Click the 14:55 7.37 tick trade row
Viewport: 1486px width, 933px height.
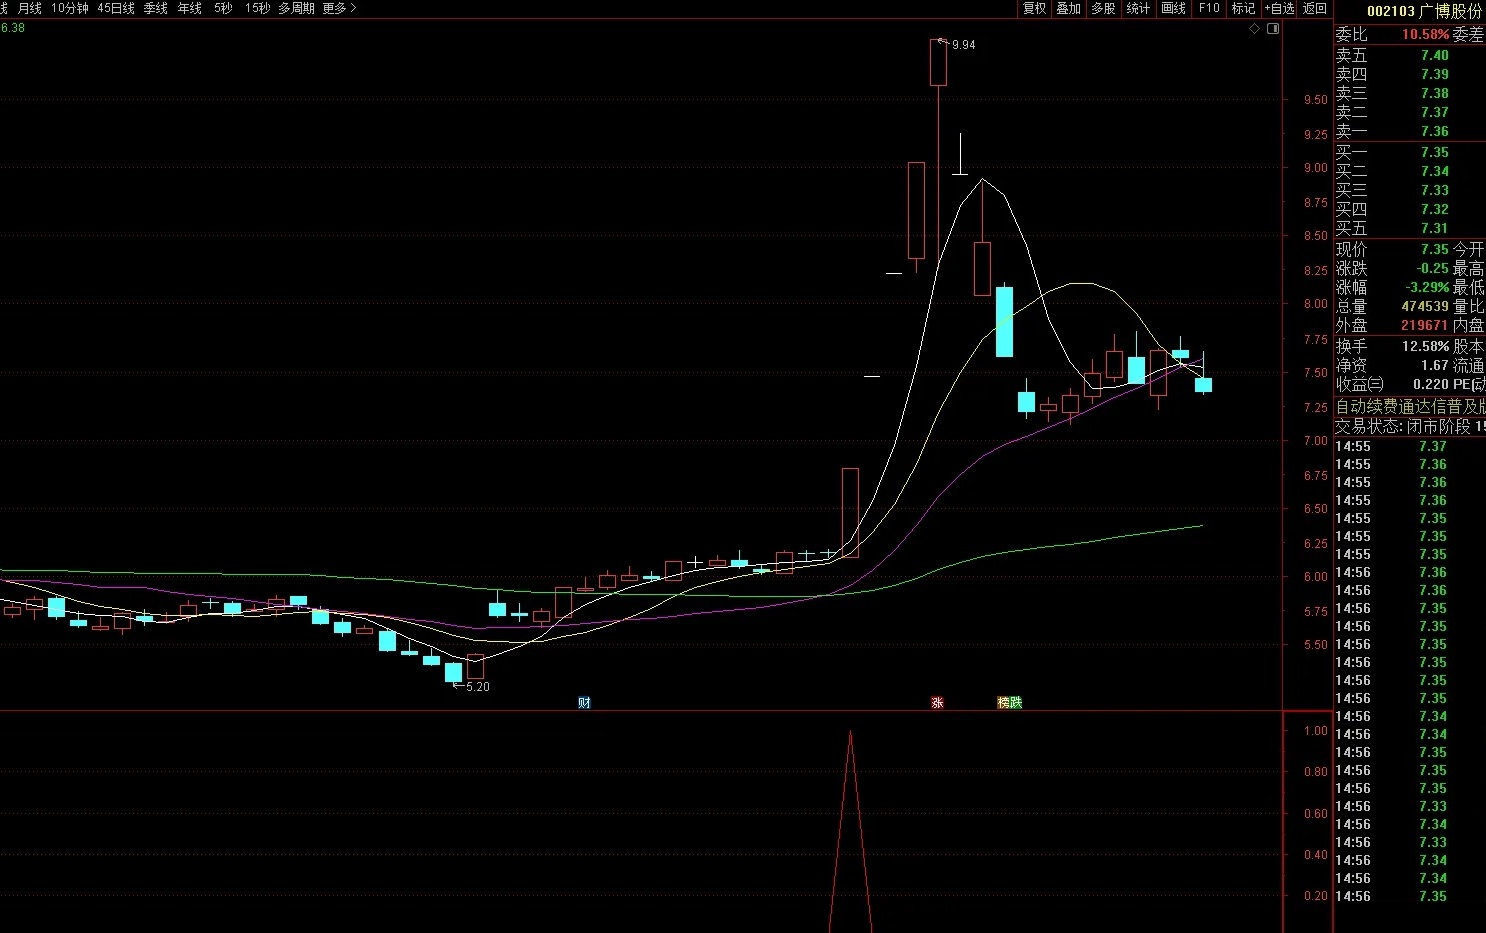[1392, 446]
